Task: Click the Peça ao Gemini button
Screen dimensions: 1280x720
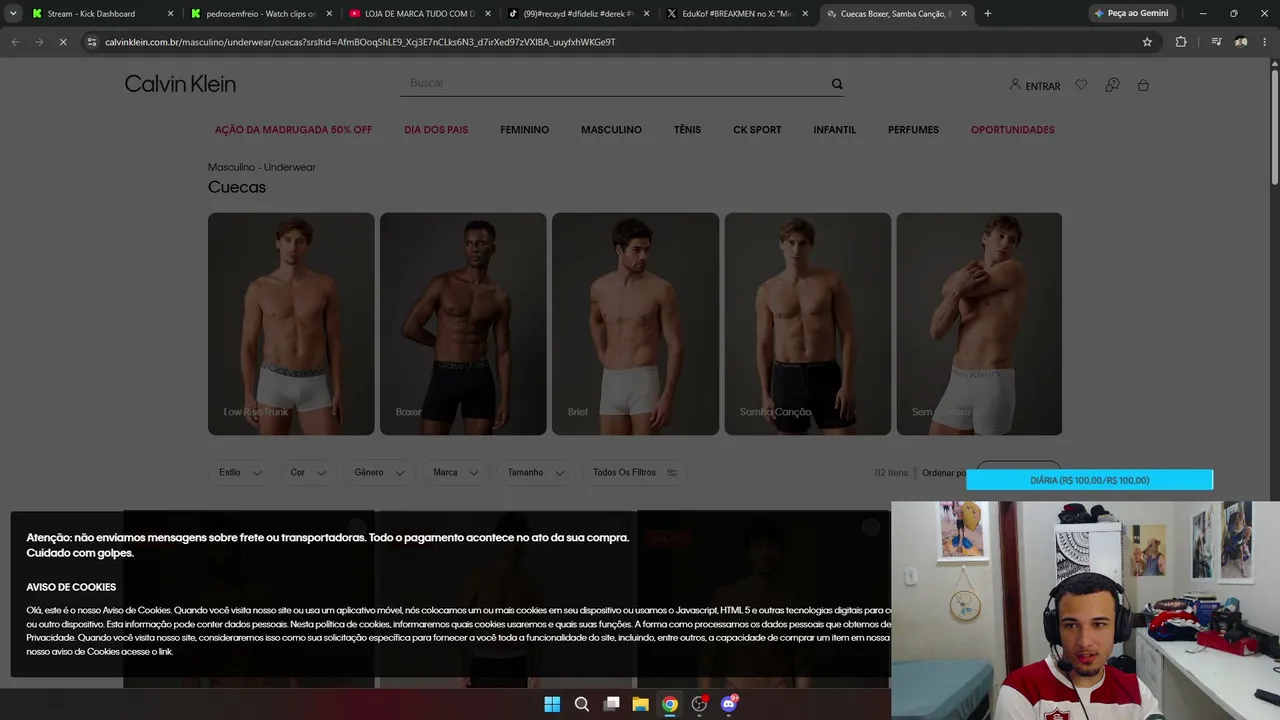Action: point(1132,14)
